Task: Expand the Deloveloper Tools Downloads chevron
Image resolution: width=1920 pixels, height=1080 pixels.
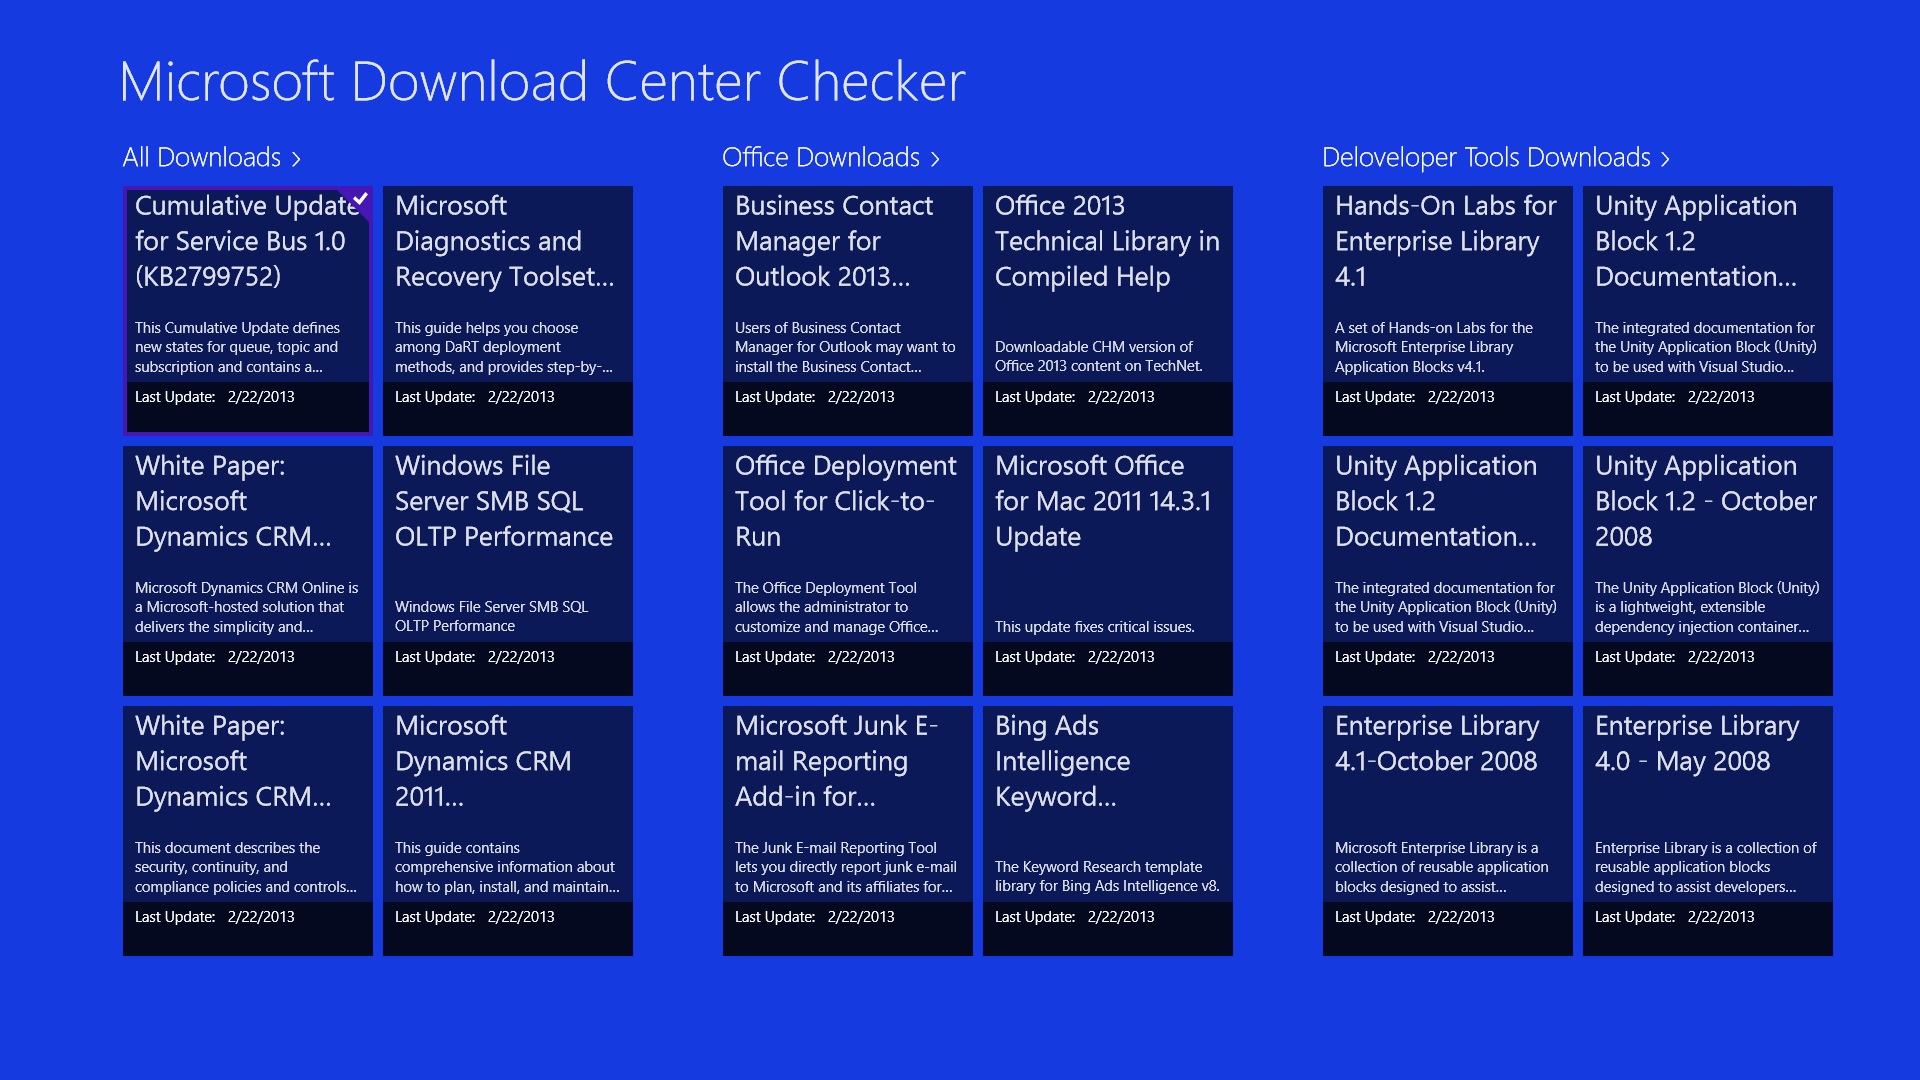Action: click(1663, 158)
